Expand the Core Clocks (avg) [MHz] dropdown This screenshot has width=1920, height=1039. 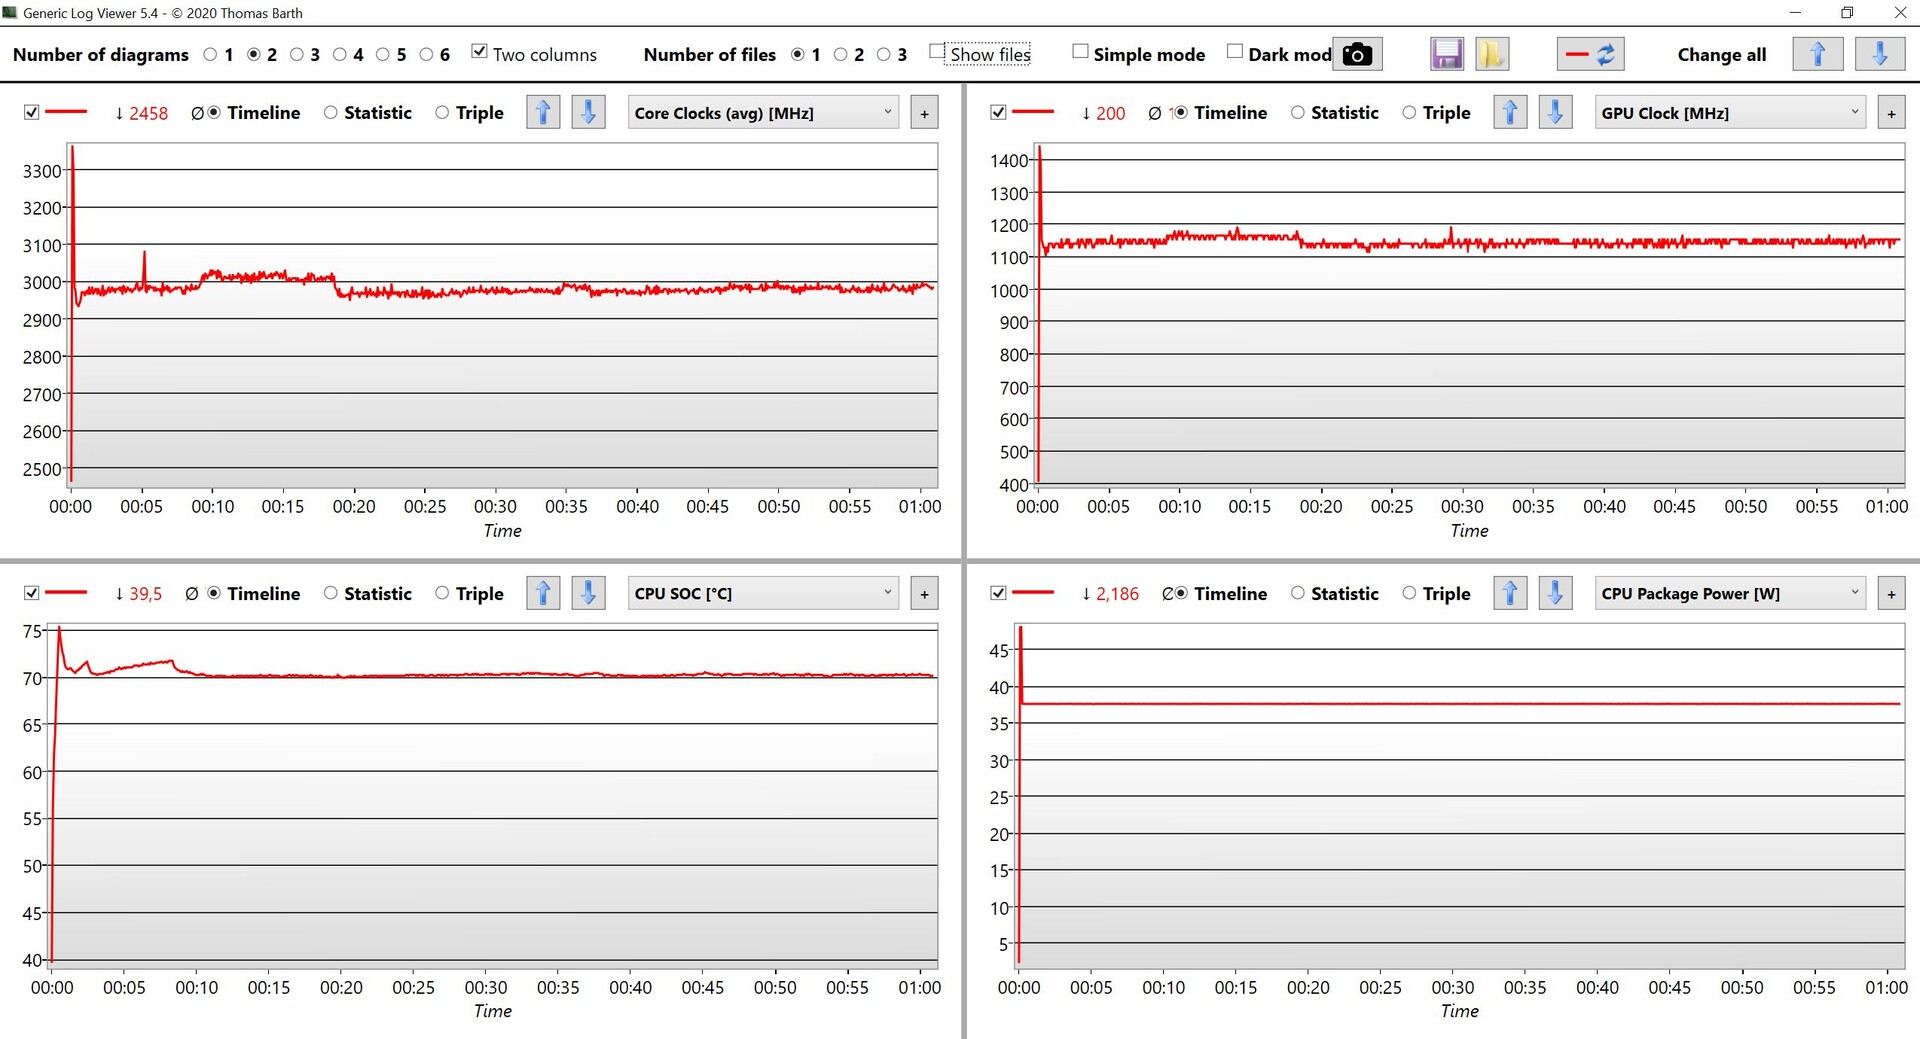point(762,113)
